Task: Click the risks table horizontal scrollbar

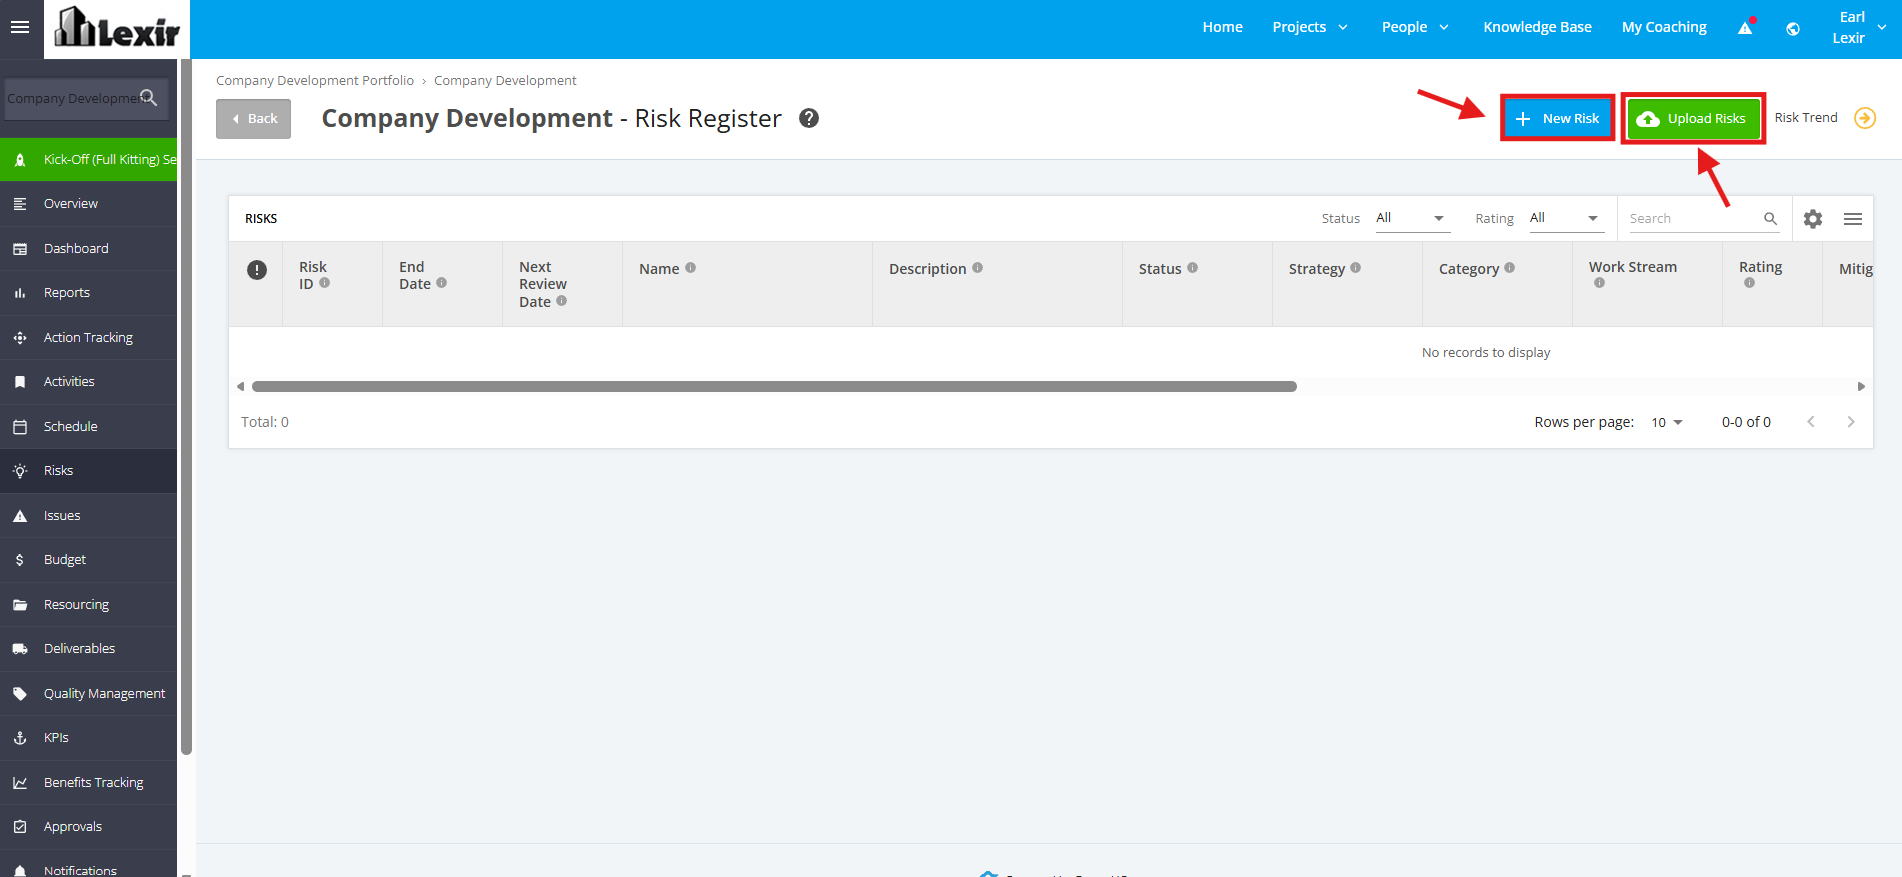Action: point(774,386)
